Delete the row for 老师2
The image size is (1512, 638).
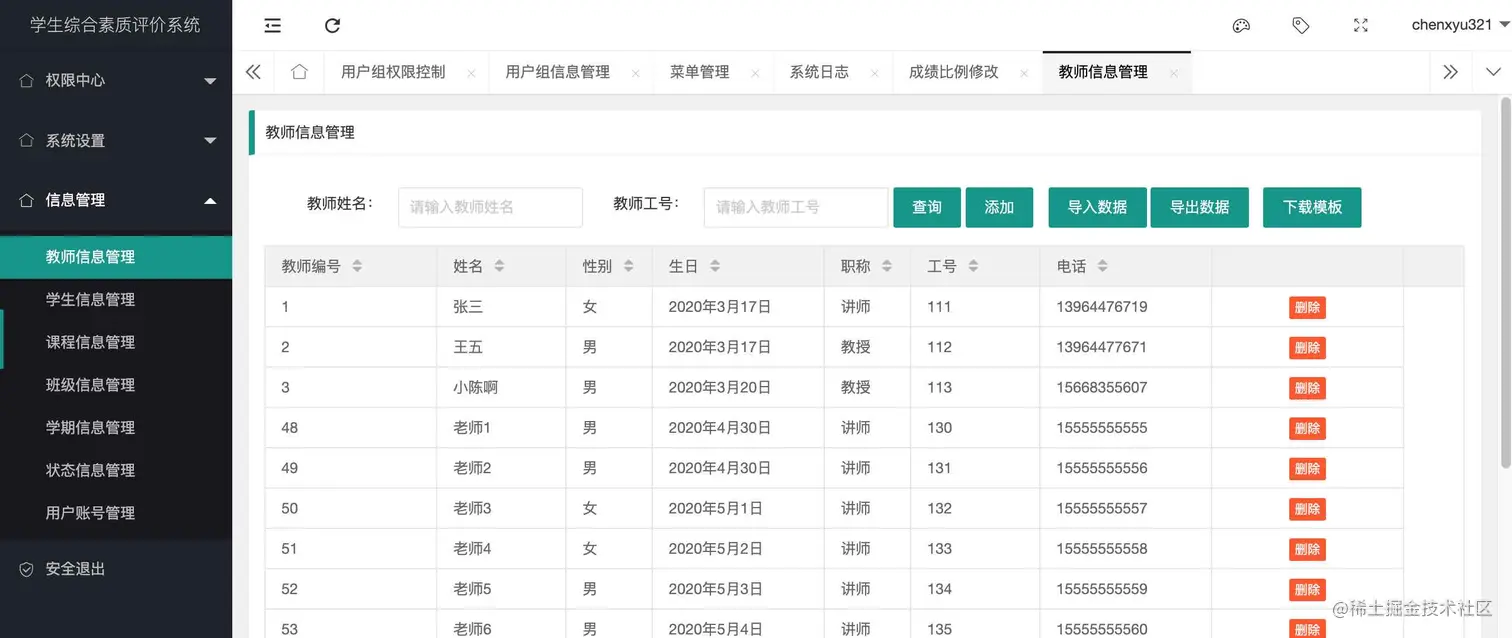(x=1307, y=469)
